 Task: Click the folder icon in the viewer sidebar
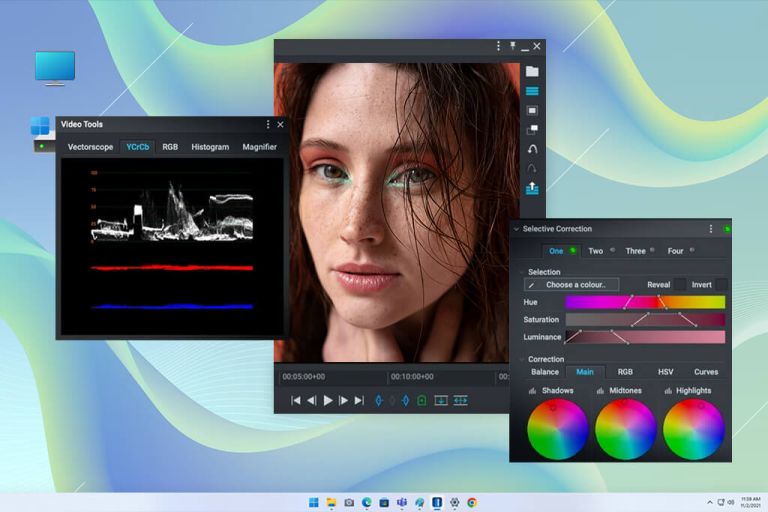pos(532,71)
